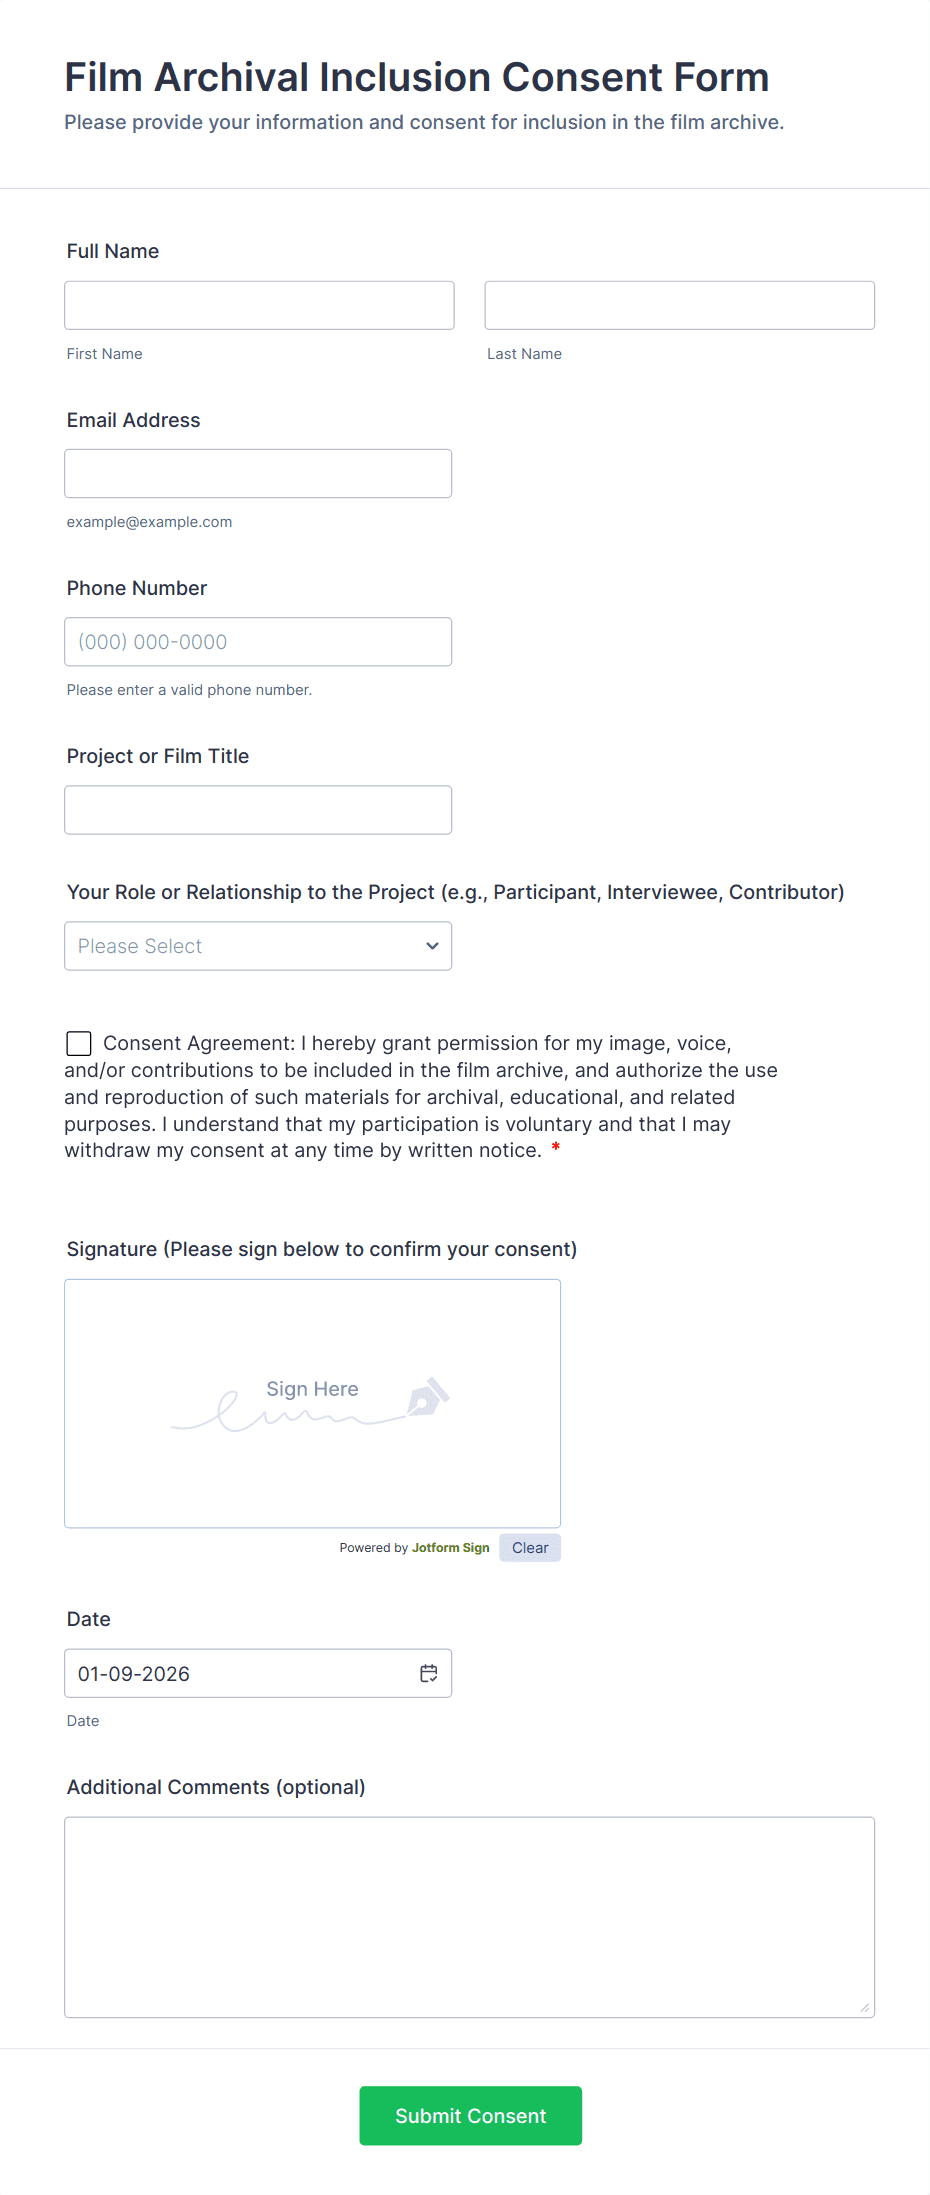Open the Jotform Sign link
This screenshot has width=930, height=2195.
tap(450, 1547)
